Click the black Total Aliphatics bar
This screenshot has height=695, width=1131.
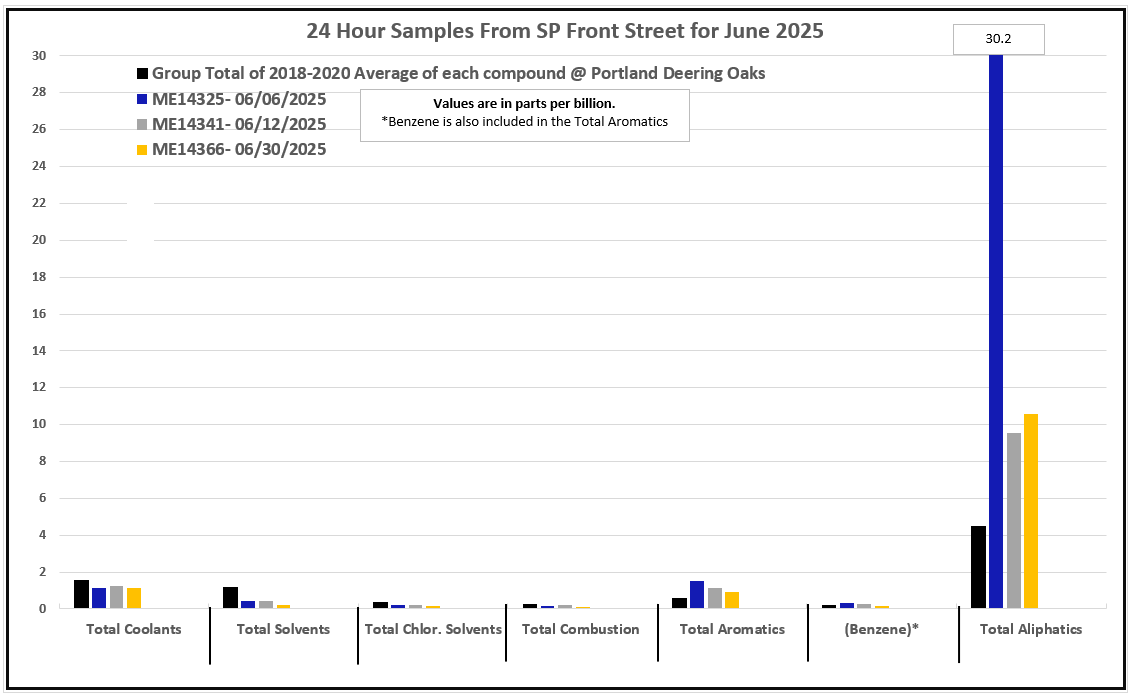pyautogui.click(x=978, y=566)
